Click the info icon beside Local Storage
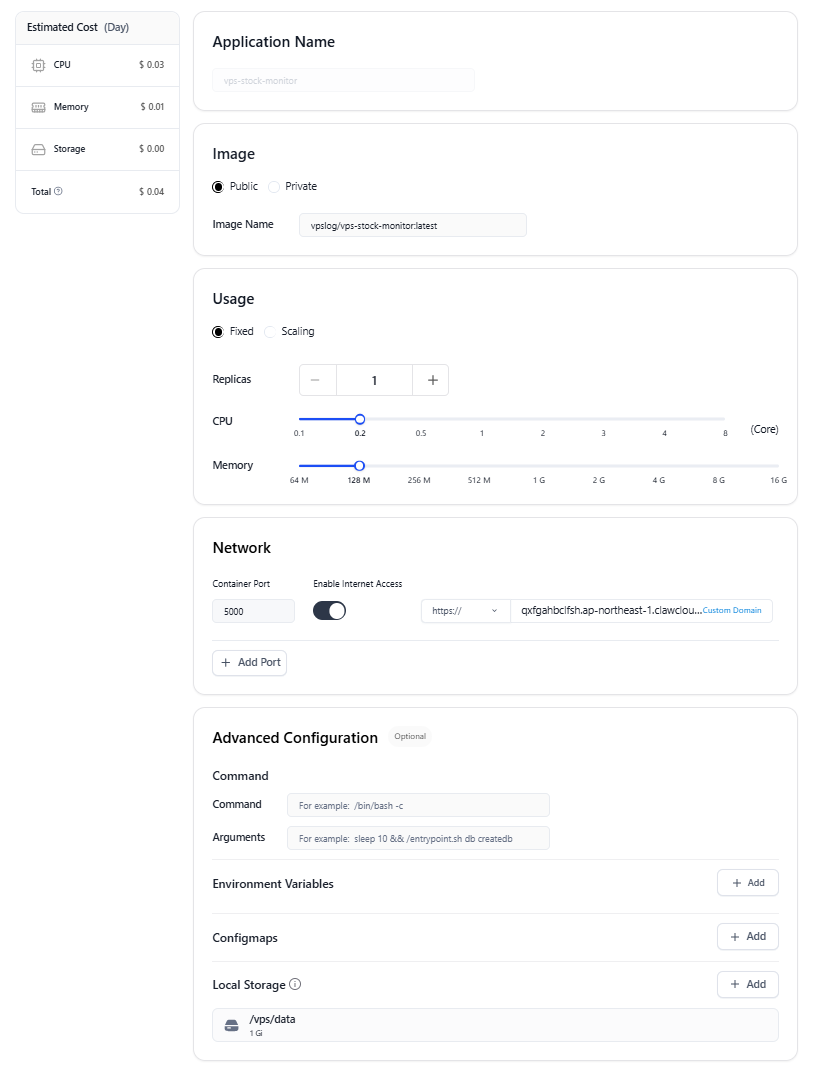Image resolution: width=825 pixels, height=1074 pixels. 295,984
